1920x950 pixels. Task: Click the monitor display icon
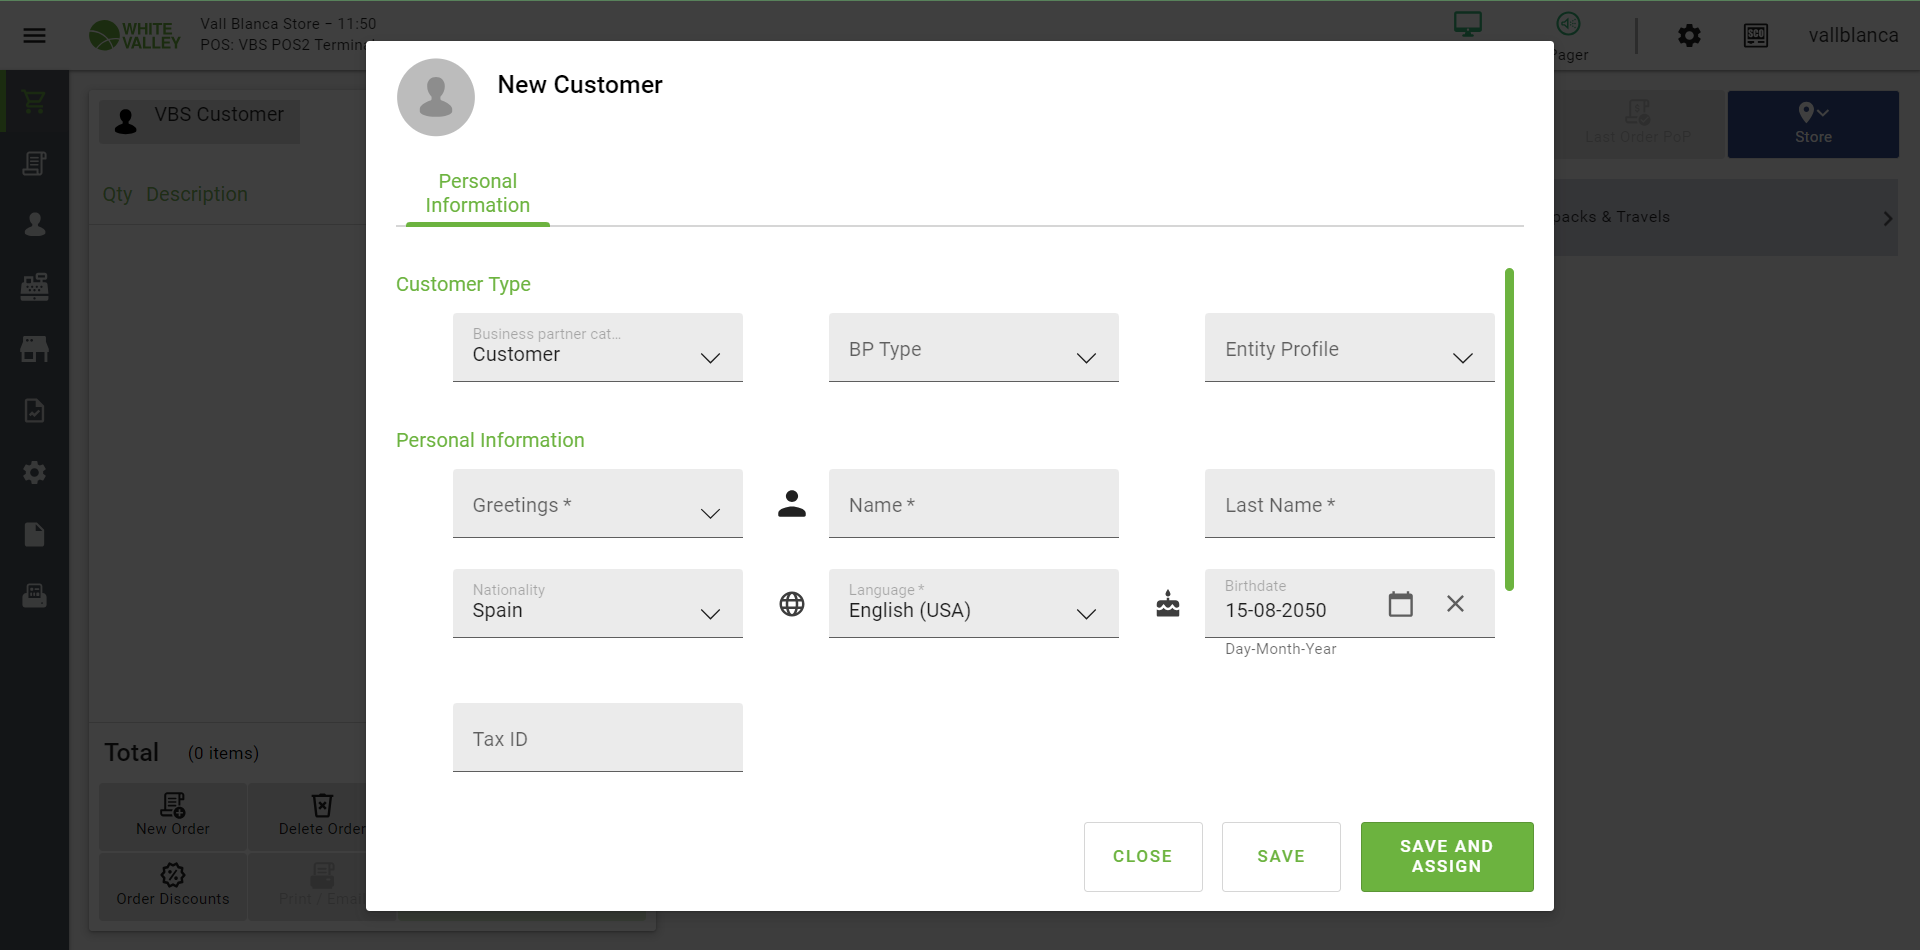[1467, 25]
